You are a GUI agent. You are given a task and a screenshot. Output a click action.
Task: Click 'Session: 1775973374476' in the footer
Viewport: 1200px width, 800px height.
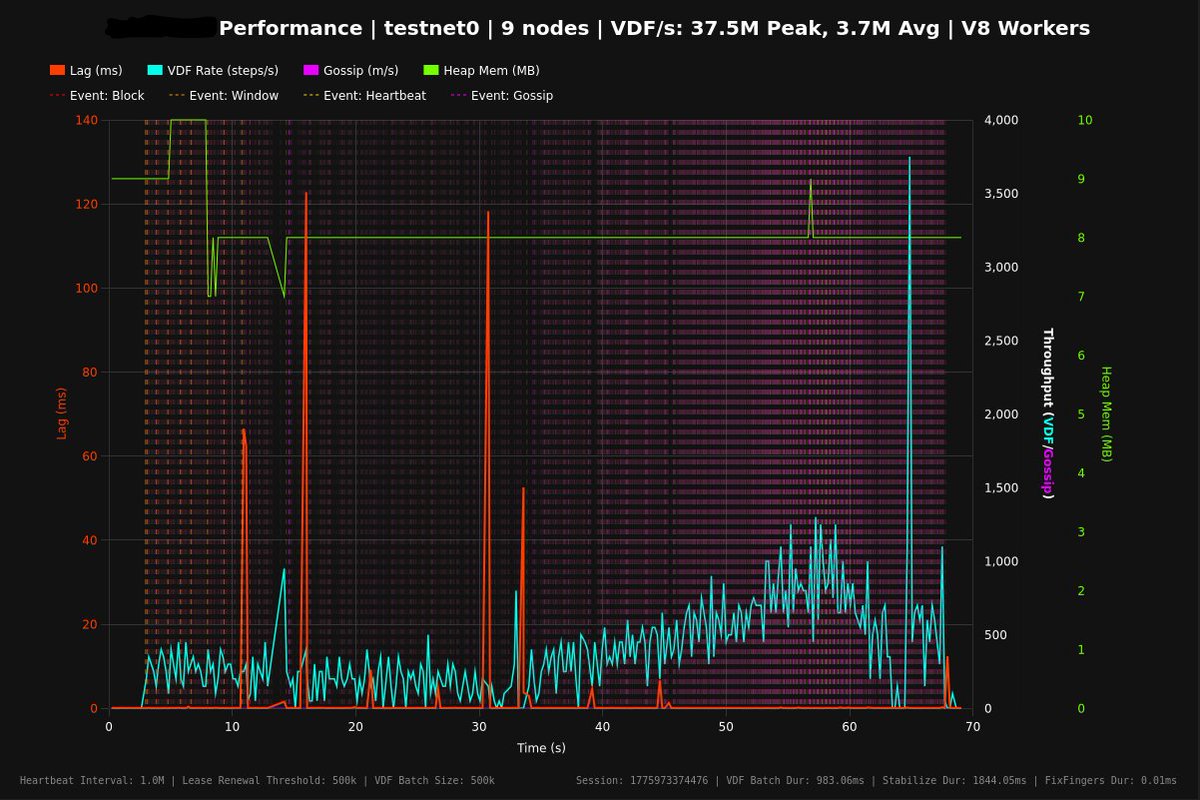point(642,780)
